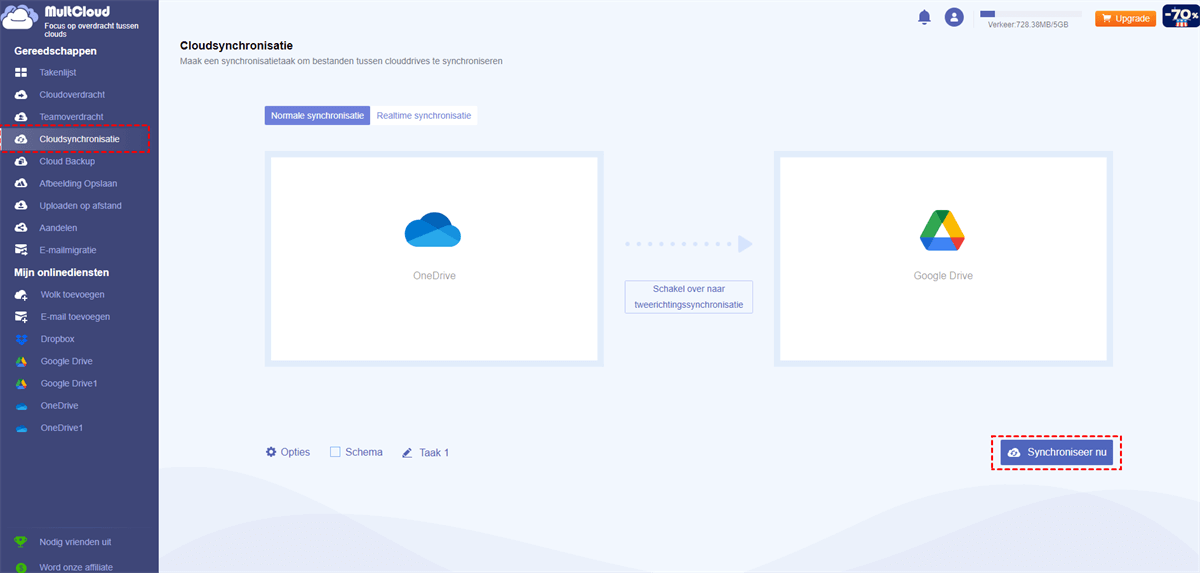Click the Dropbox sidebar label
This screenshot has height=573, width=1200.
click(x=58, y=339)
